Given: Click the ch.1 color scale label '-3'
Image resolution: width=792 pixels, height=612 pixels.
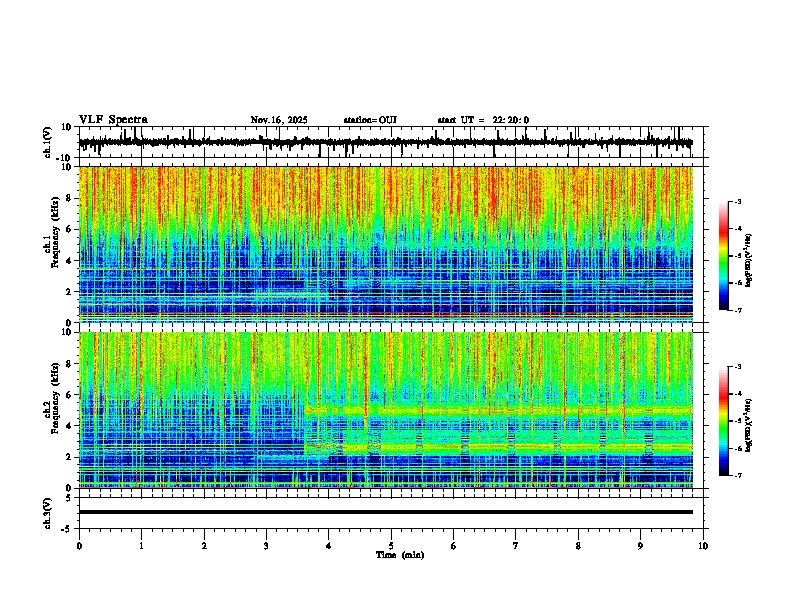Looking at the screenshot, I should coord(737,202).
